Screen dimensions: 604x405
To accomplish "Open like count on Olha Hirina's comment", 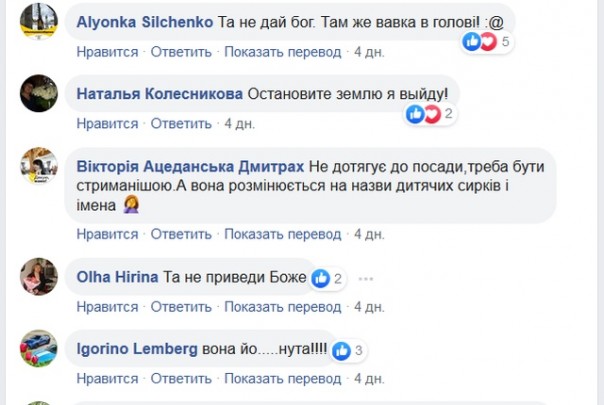I will point(328,278).
